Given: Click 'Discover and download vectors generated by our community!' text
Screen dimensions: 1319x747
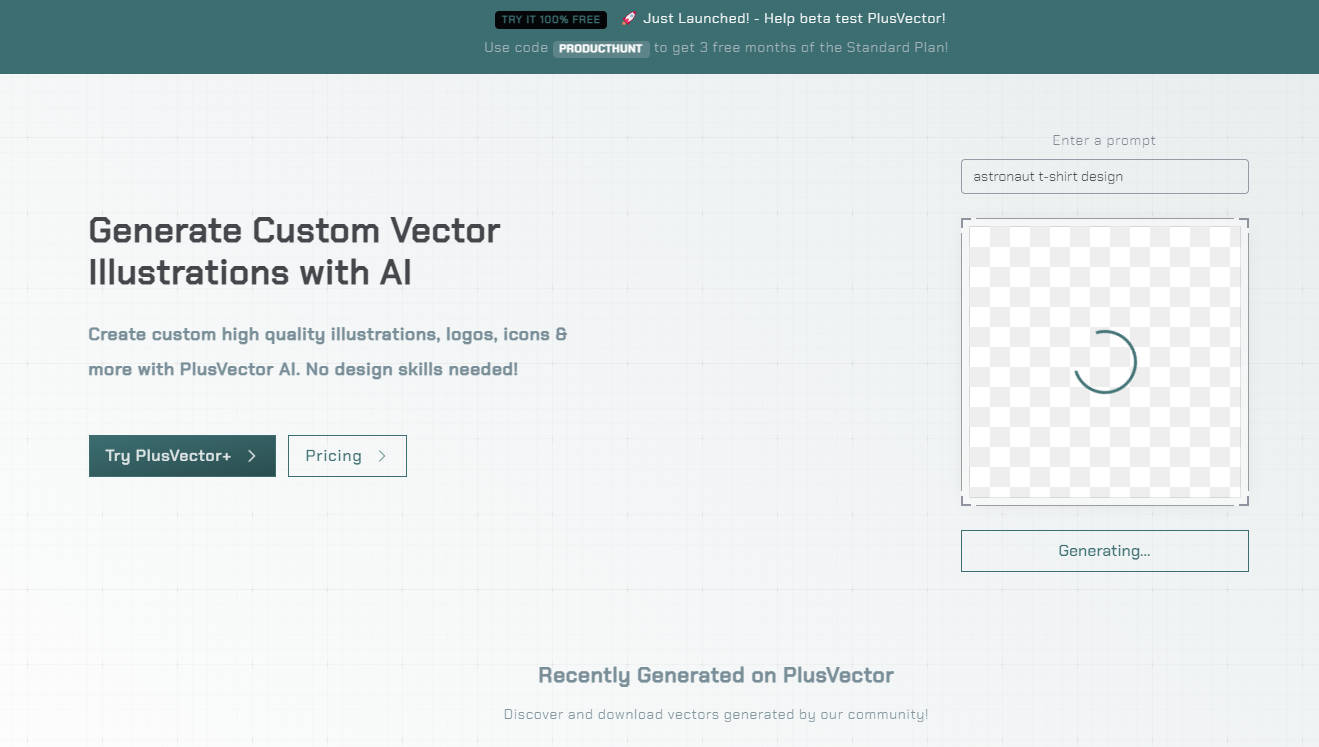Looking at the screenshot, I should coord(716,715).
